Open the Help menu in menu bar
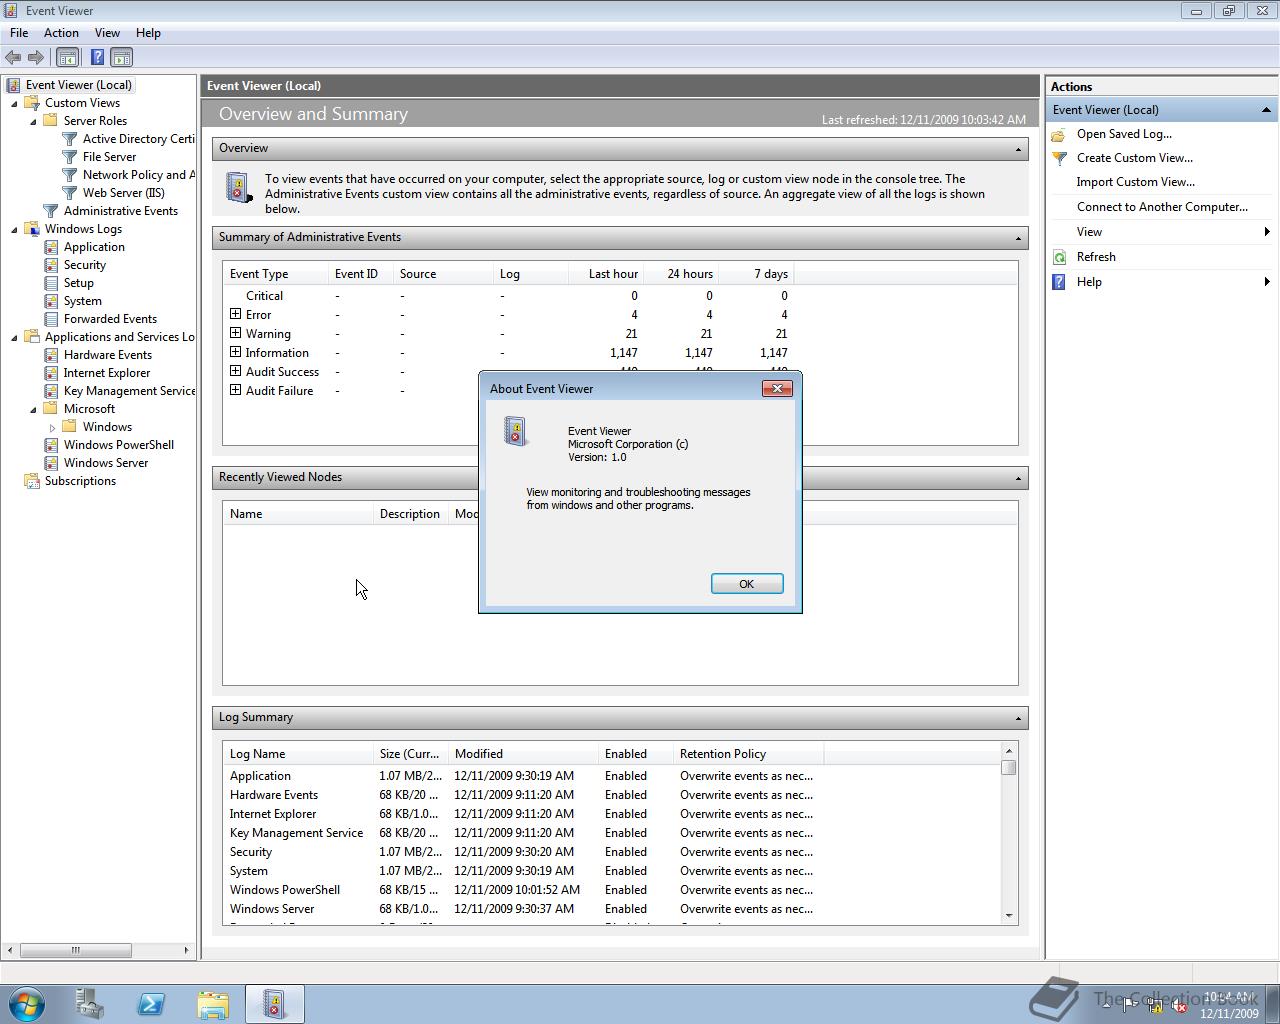The height and width of the screenshot is (1024, 1280). [x=148, y=33]
